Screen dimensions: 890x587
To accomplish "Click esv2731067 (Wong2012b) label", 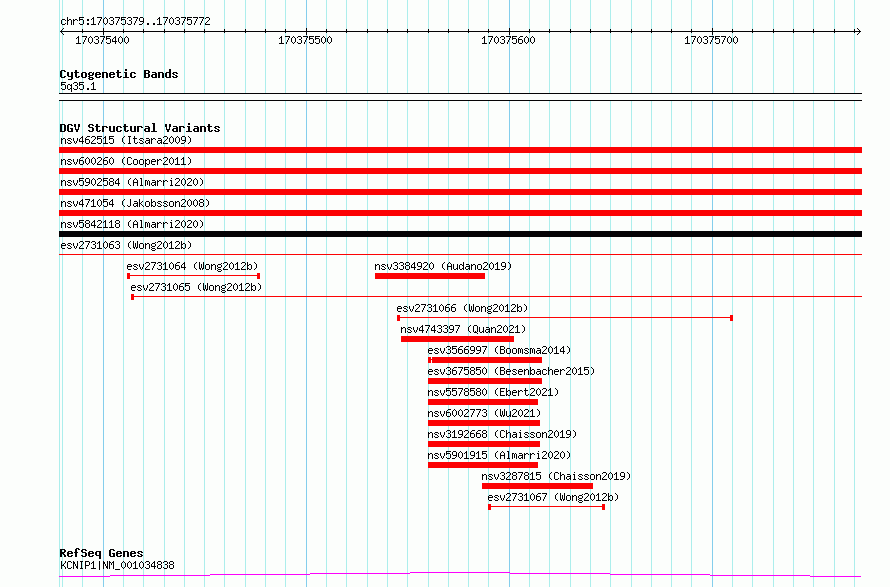I will tap(553, 497).
